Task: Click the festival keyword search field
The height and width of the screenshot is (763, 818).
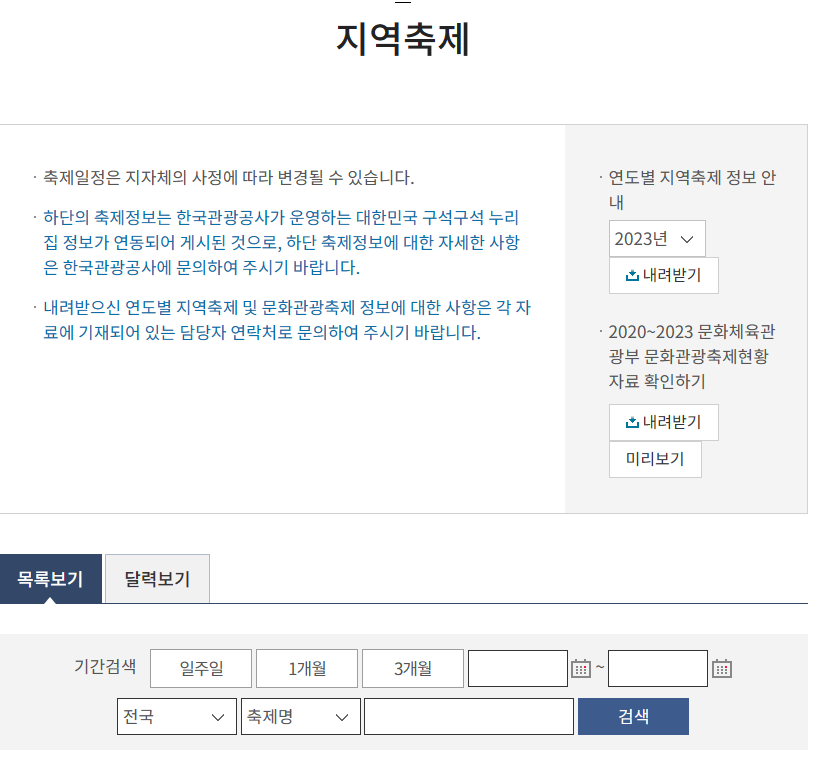Action: pyautogui.click(x=469, y=717)
